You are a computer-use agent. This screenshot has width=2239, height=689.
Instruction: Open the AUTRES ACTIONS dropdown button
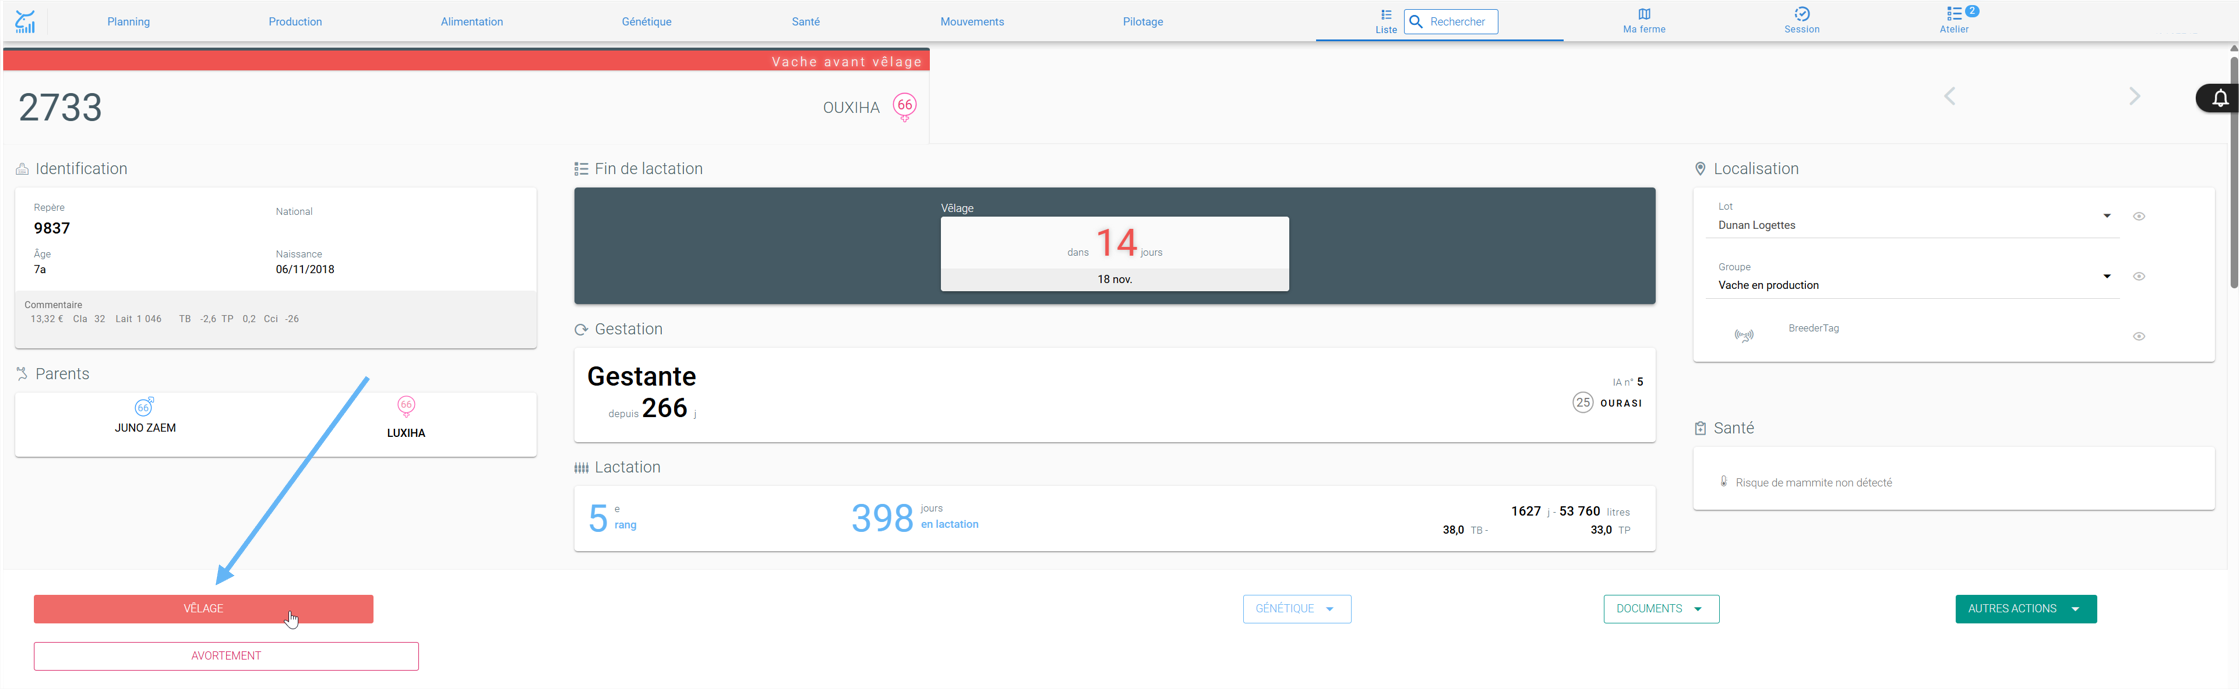[2026, 609]
